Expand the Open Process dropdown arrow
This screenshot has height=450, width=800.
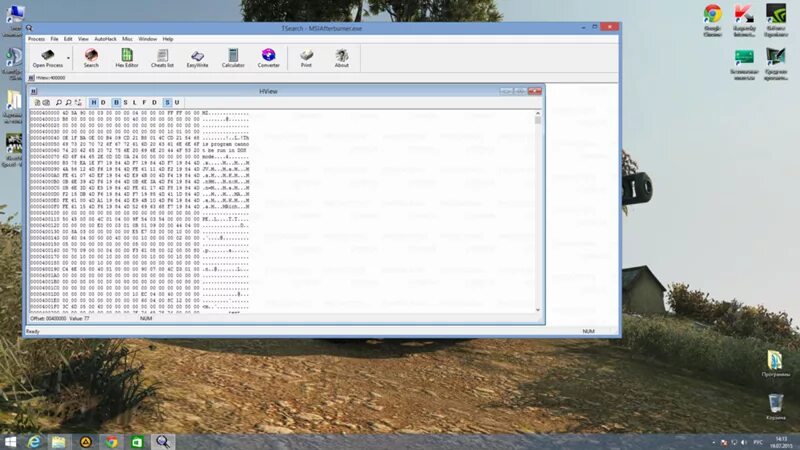pyautogui.click(x=68, y=58)
